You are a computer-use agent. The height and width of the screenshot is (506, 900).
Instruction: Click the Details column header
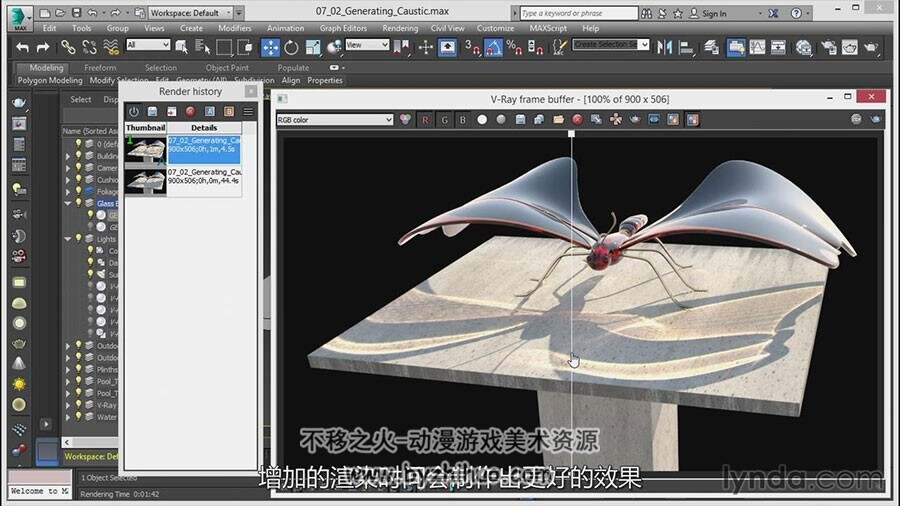pos(204,127)
